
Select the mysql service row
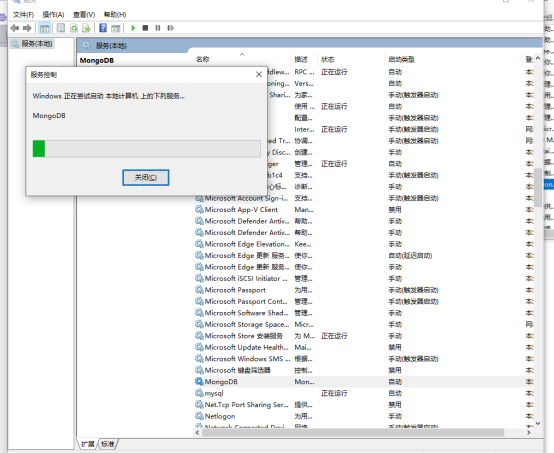coord(363,393)
